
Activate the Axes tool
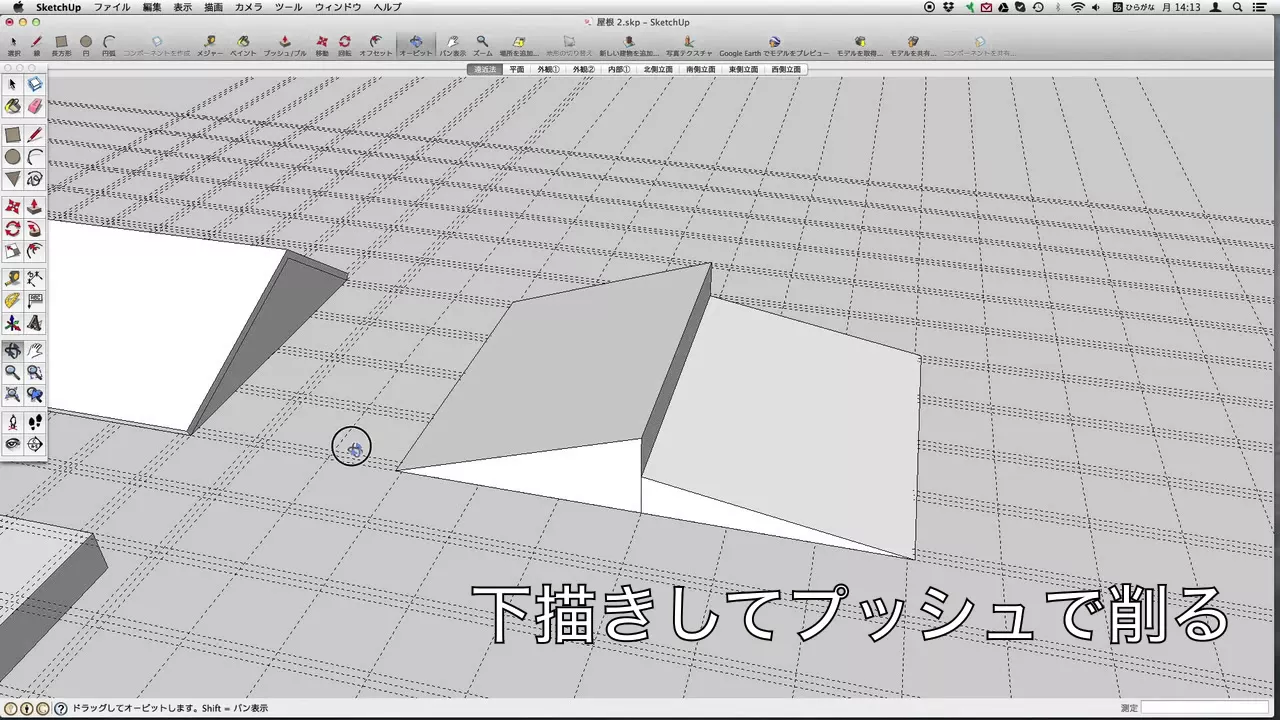[x=13, y=323]
